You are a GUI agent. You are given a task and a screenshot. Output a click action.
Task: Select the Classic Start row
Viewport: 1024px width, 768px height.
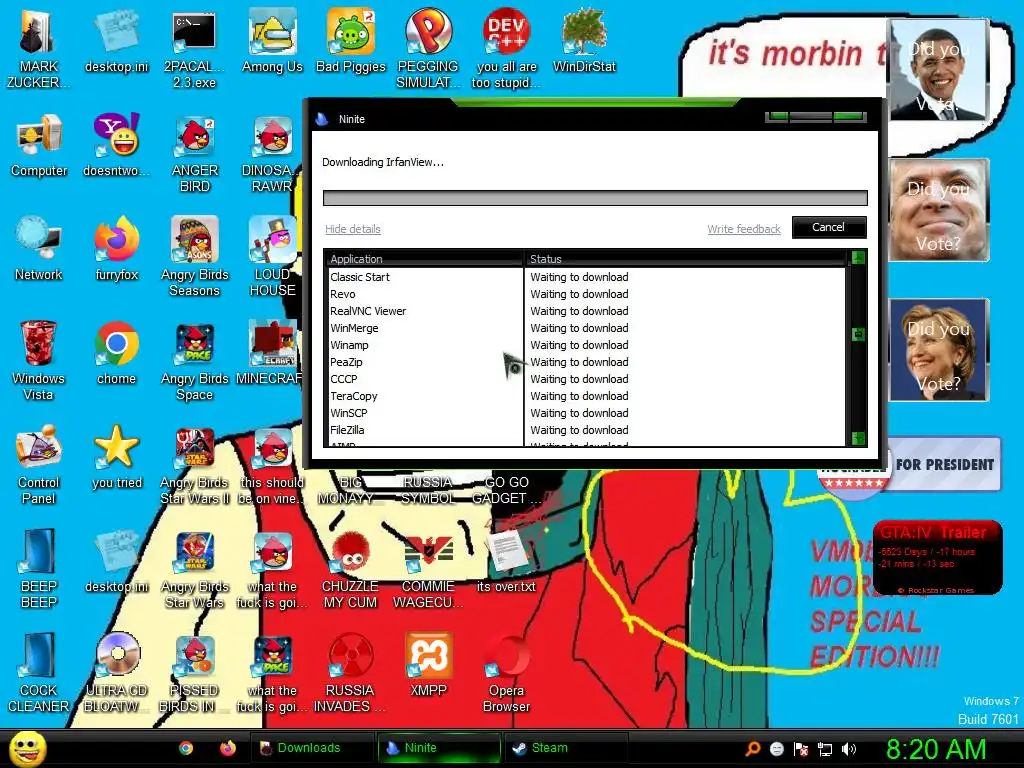585,277
